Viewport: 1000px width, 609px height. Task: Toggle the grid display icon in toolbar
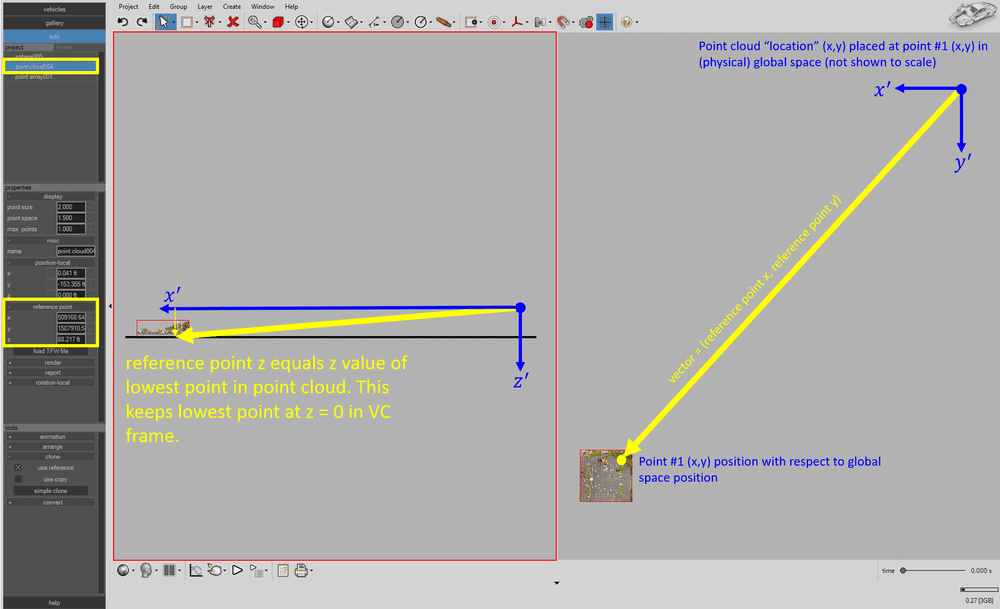point(604,21)
